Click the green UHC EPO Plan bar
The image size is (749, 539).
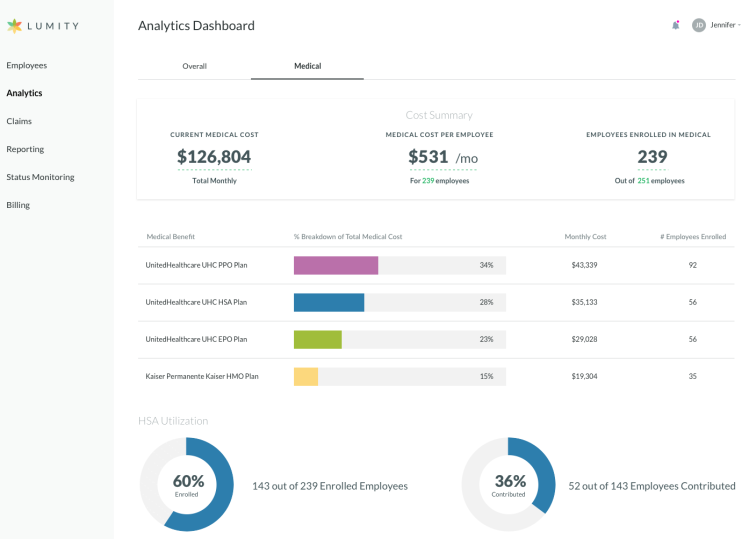317,340
